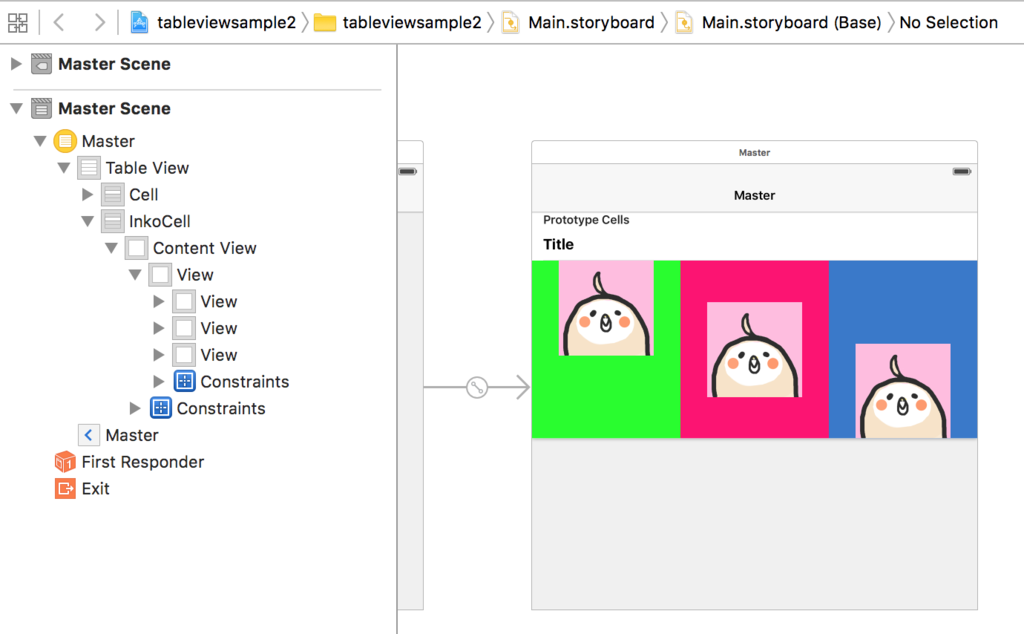The width and height of the screenshot is (1024, 634).
Task: Click tableviewsample2 project name in breadcrumb
Action: click(x=227, y=23)
